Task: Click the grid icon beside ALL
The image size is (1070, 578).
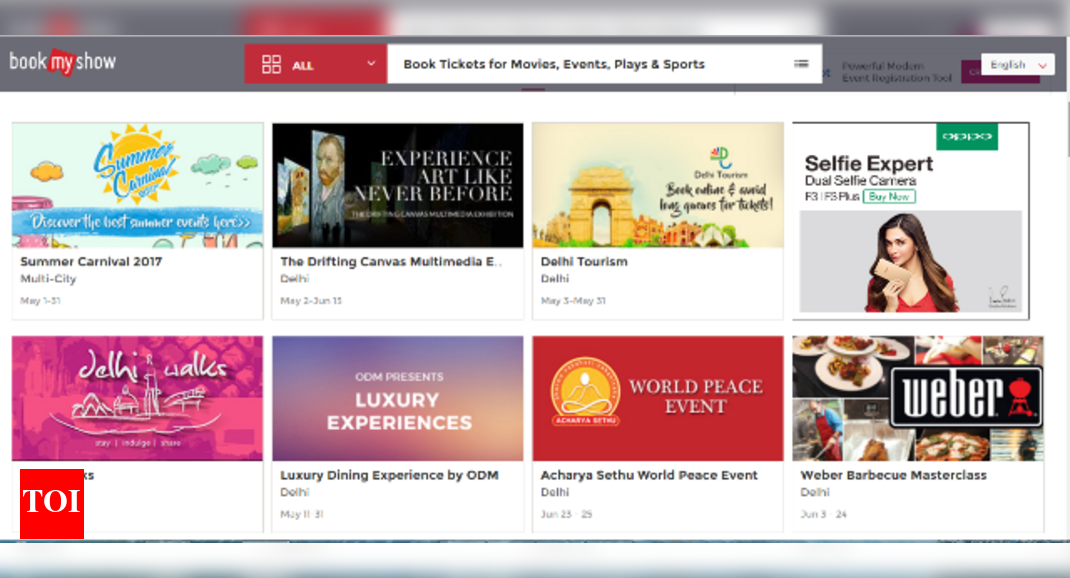Action: (x=271, y=65)
